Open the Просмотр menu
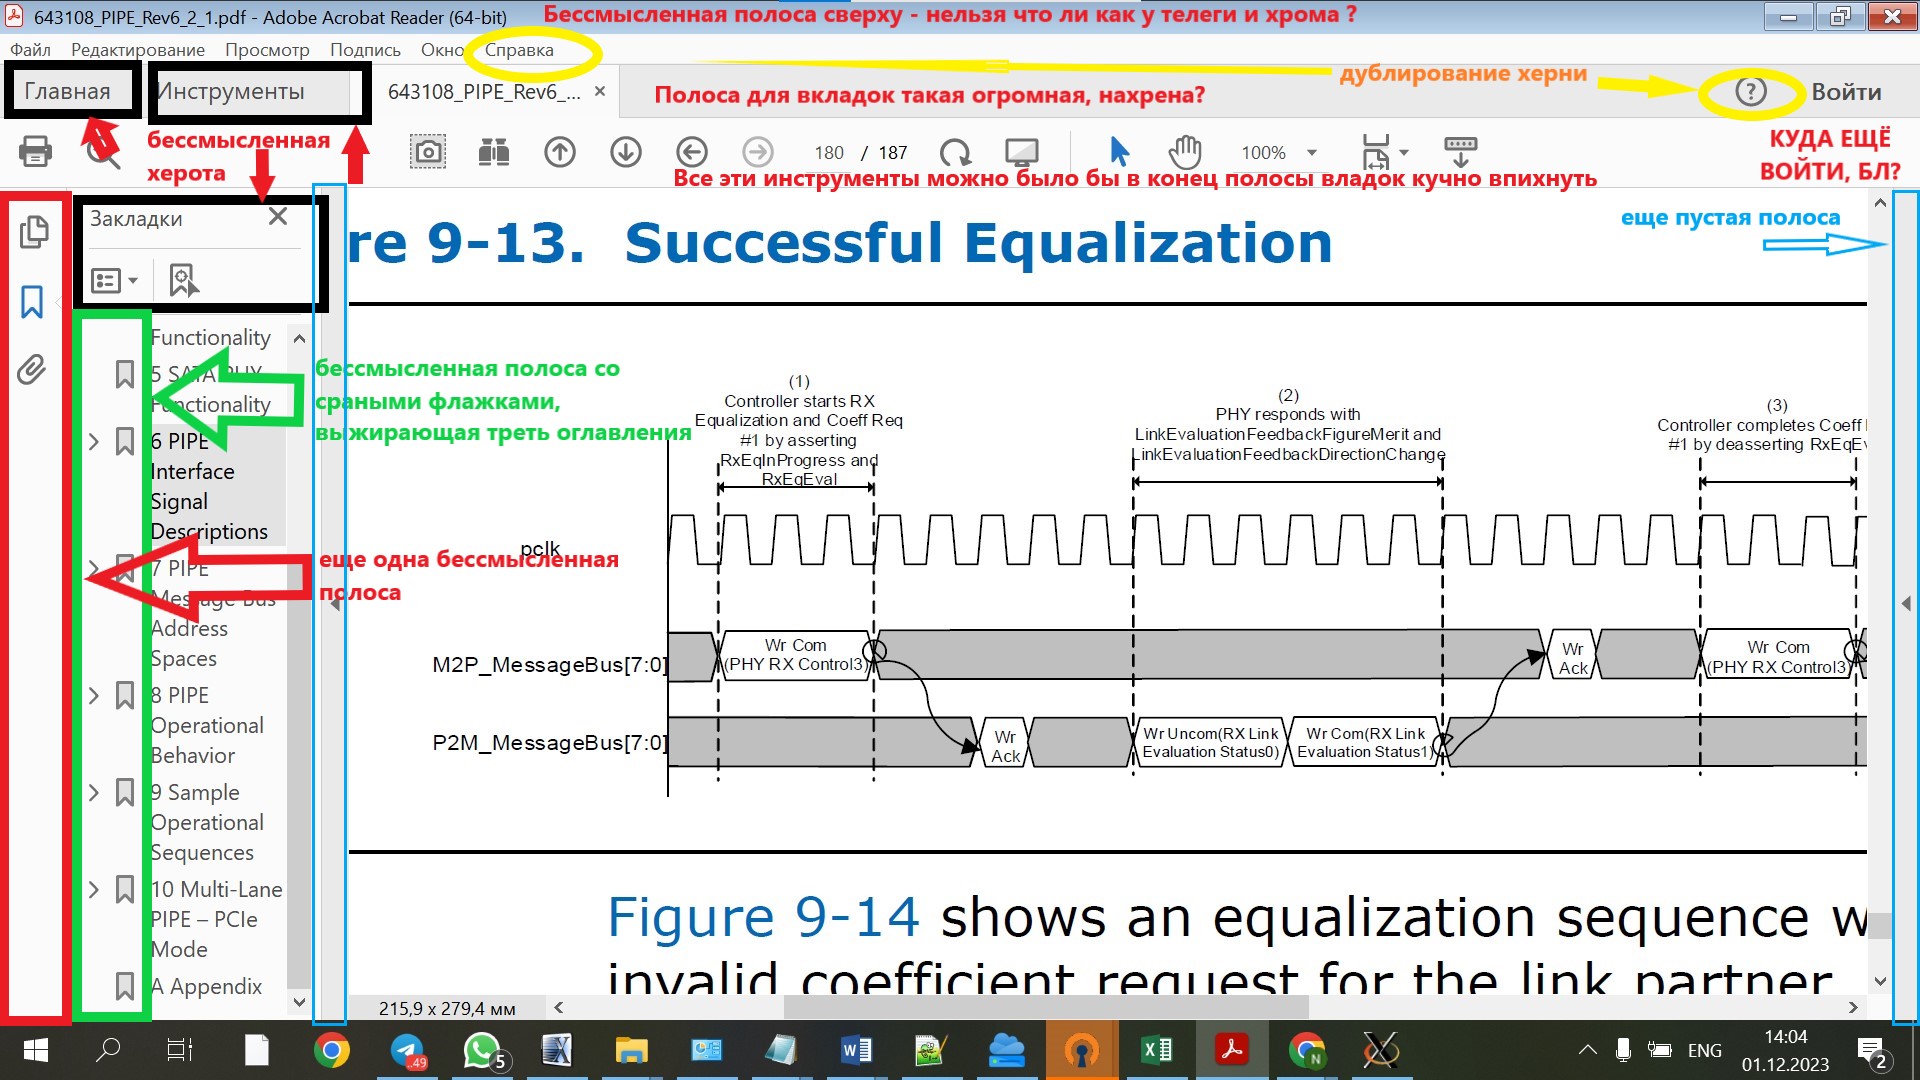This screenshot has width=1920, height=1080. click(267, 50)
